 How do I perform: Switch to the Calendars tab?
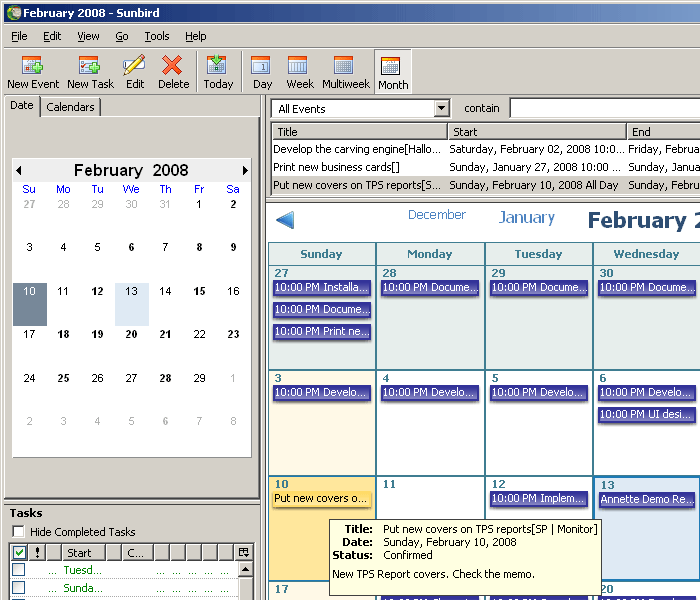(x=70, y=107)
